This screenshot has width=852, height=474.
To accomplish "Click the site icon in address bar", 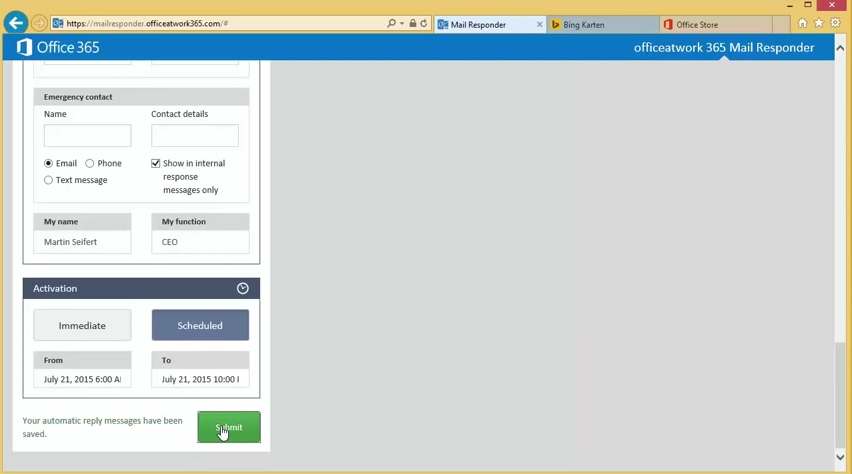I will click(58, 23).
